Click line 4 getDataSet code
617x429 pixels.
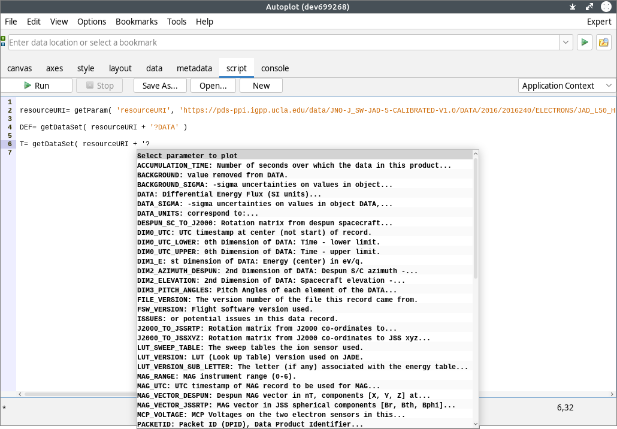103,127
